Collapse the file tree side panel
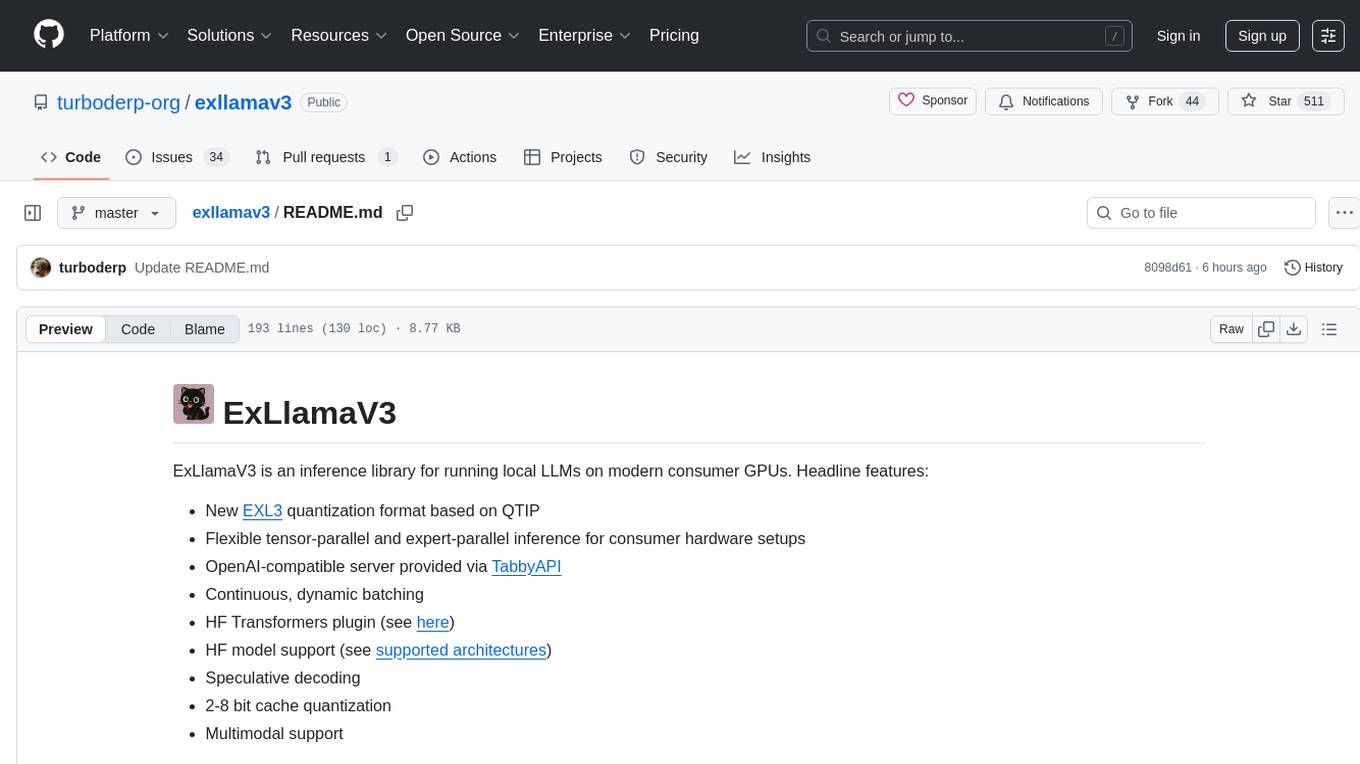 click(33, 213)
